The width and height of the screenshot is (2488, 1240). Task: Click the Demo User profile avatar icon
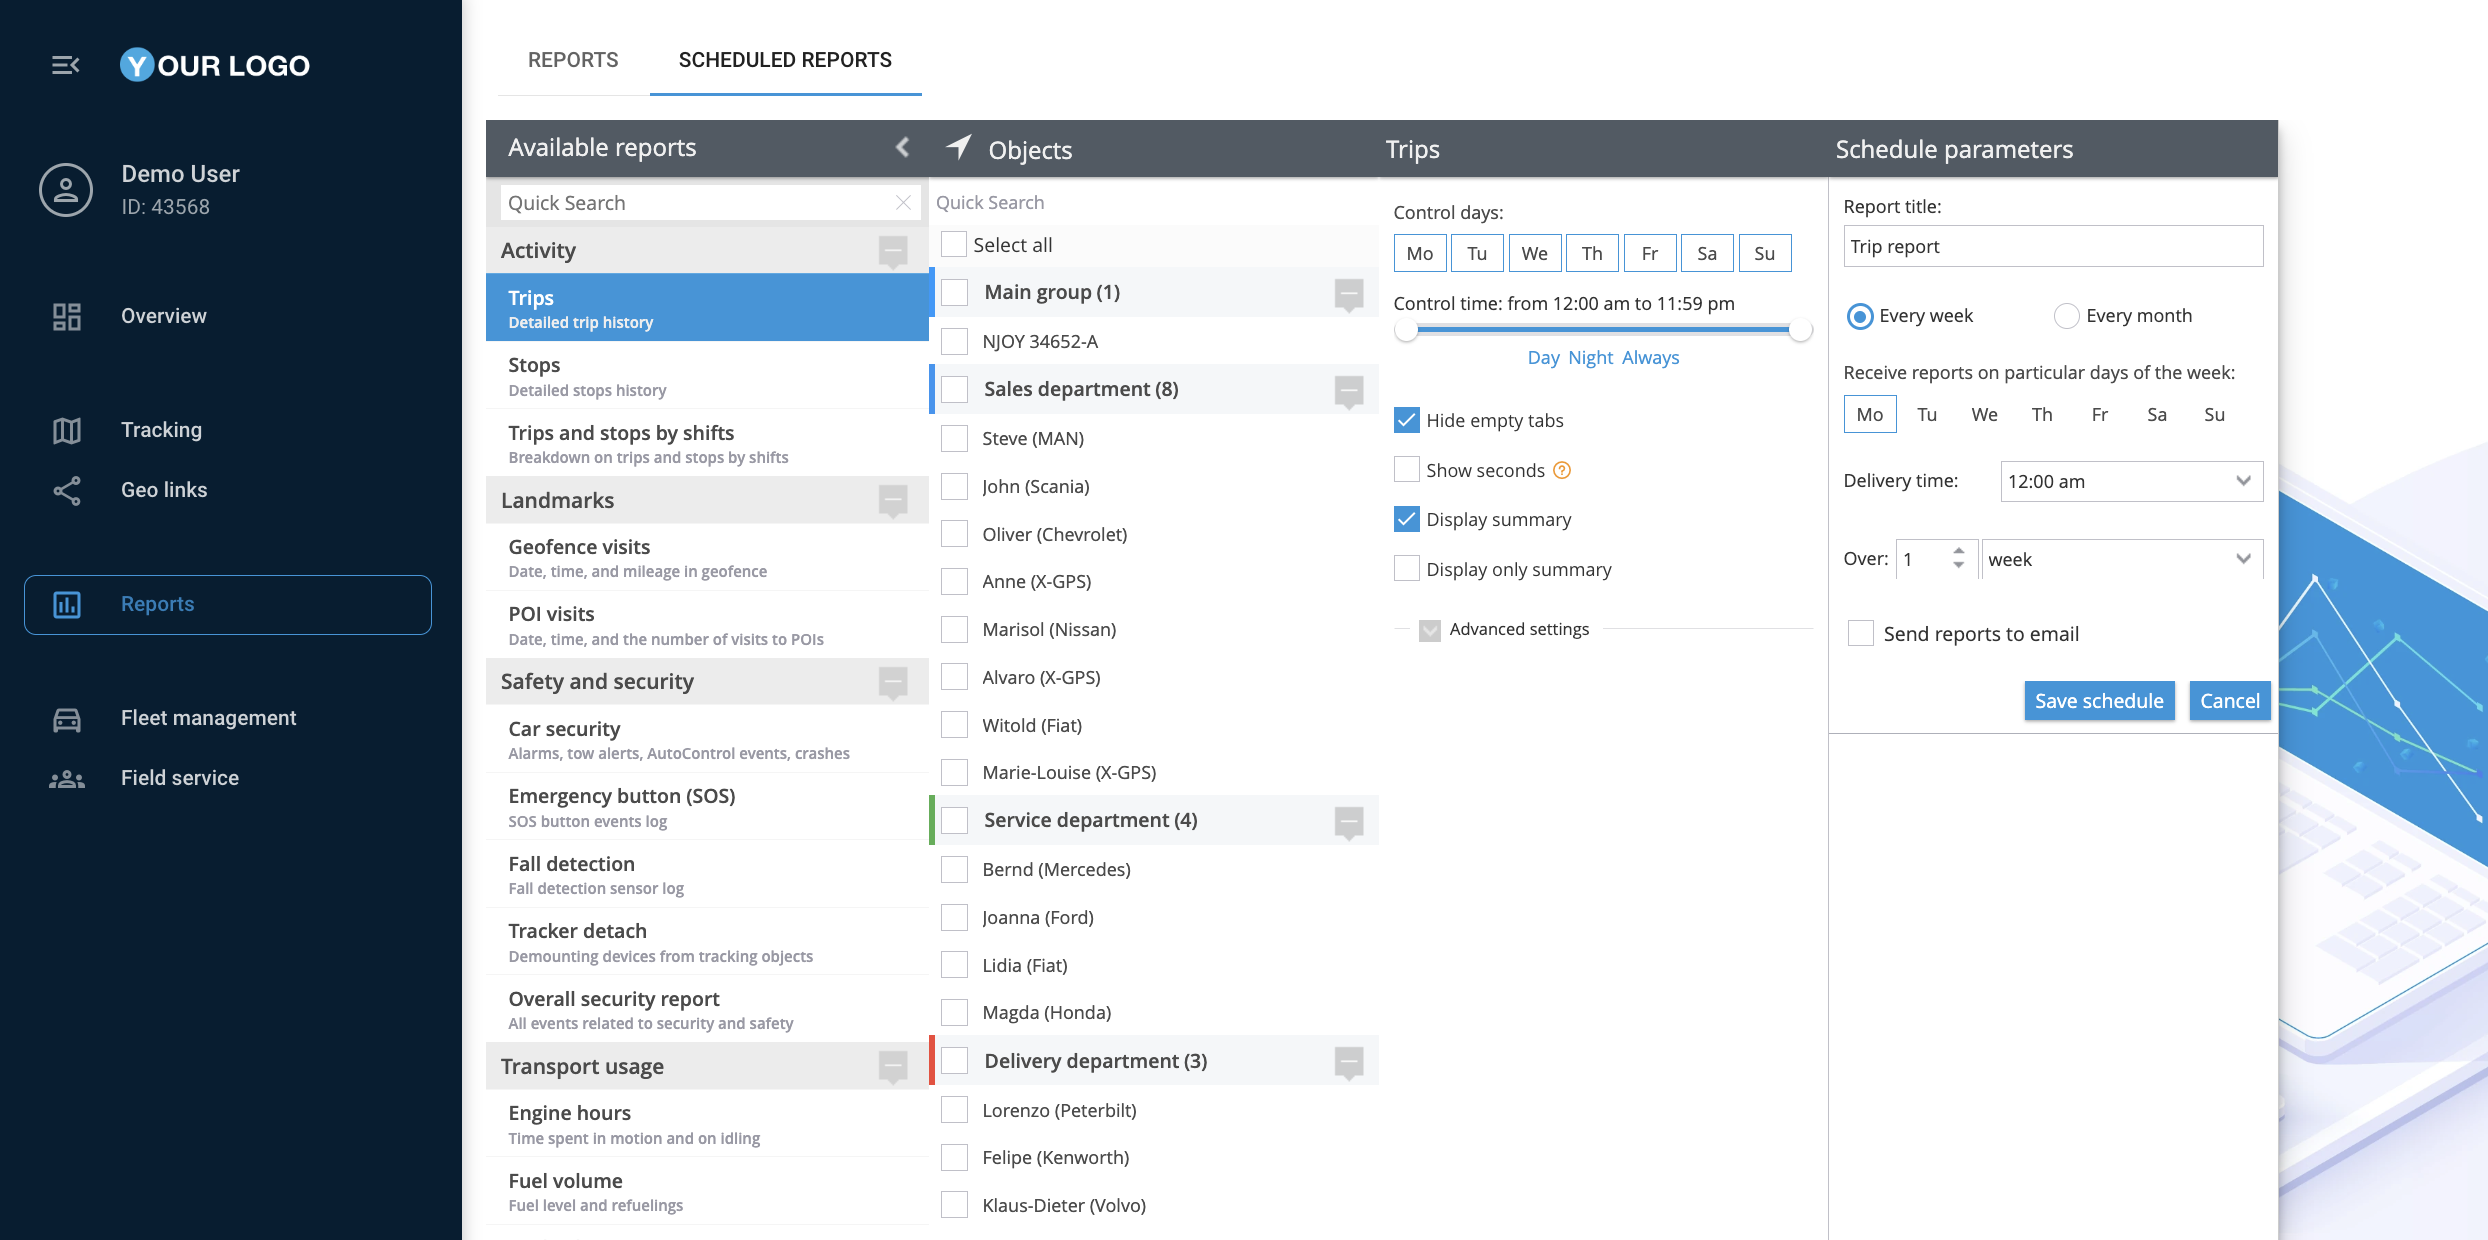tap(66, 190)
